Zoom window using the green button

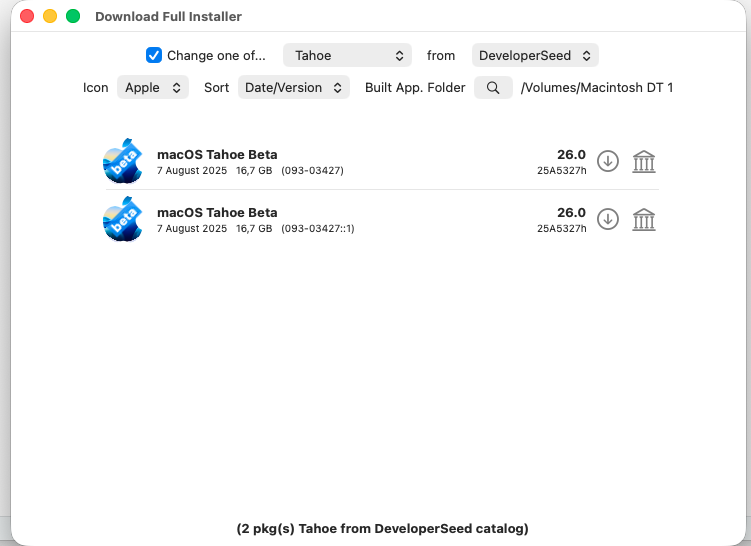click(73, 16)
